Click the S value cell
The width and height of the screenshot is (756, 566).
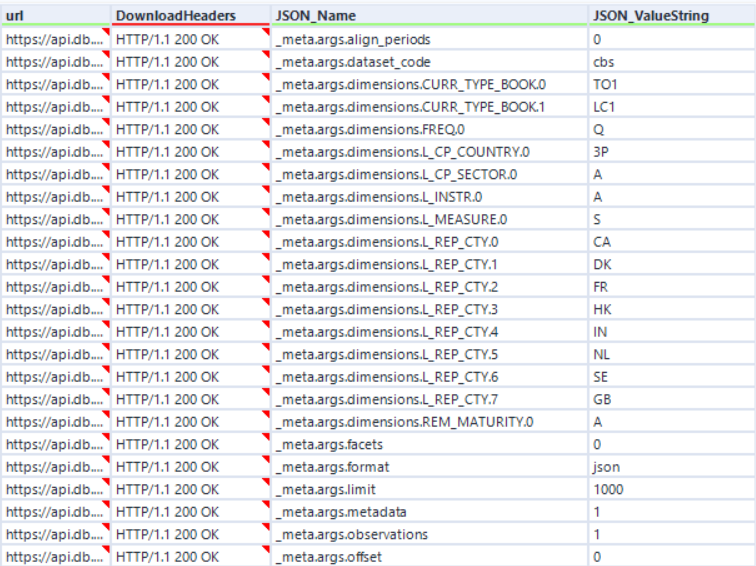click(673, 219)
